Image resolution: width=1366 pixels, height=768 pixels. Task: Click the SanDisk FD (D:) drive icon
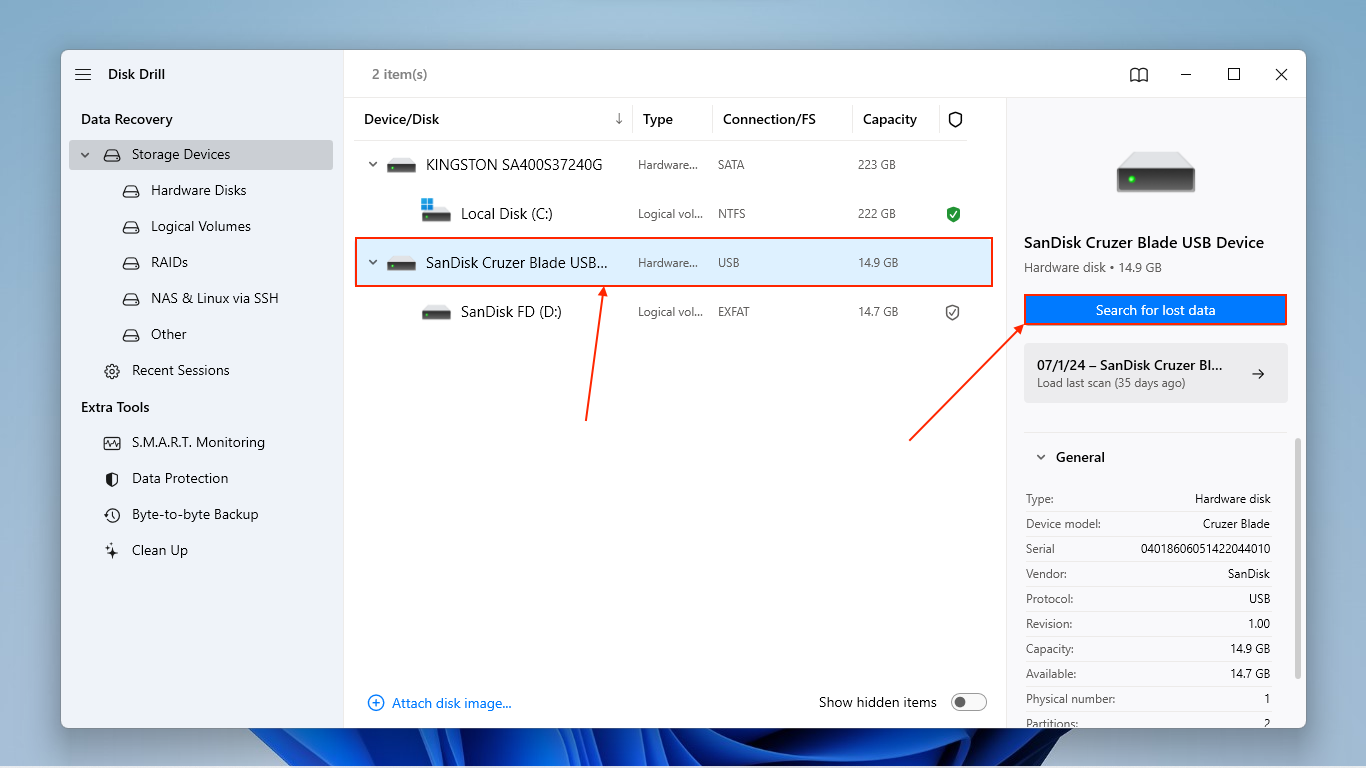(x=436, y=312)
